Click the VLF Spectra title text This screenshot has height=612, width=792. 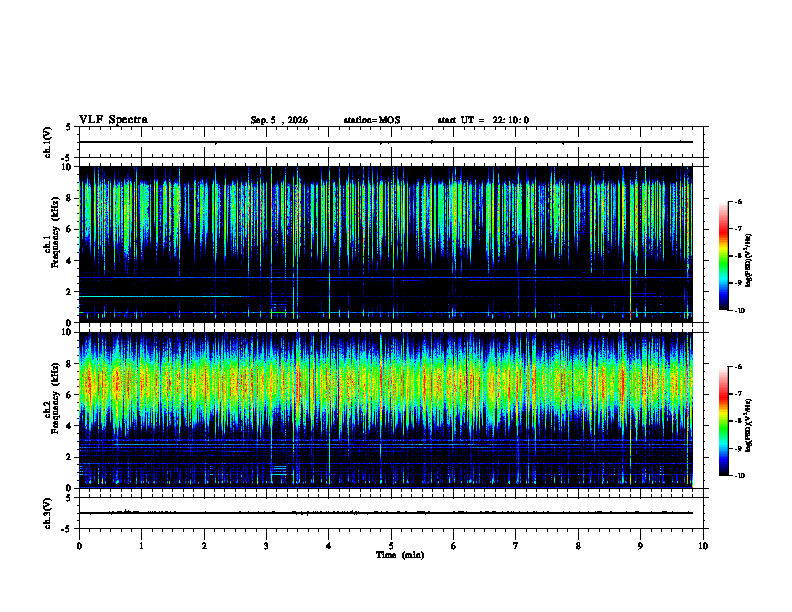[113, 120]
